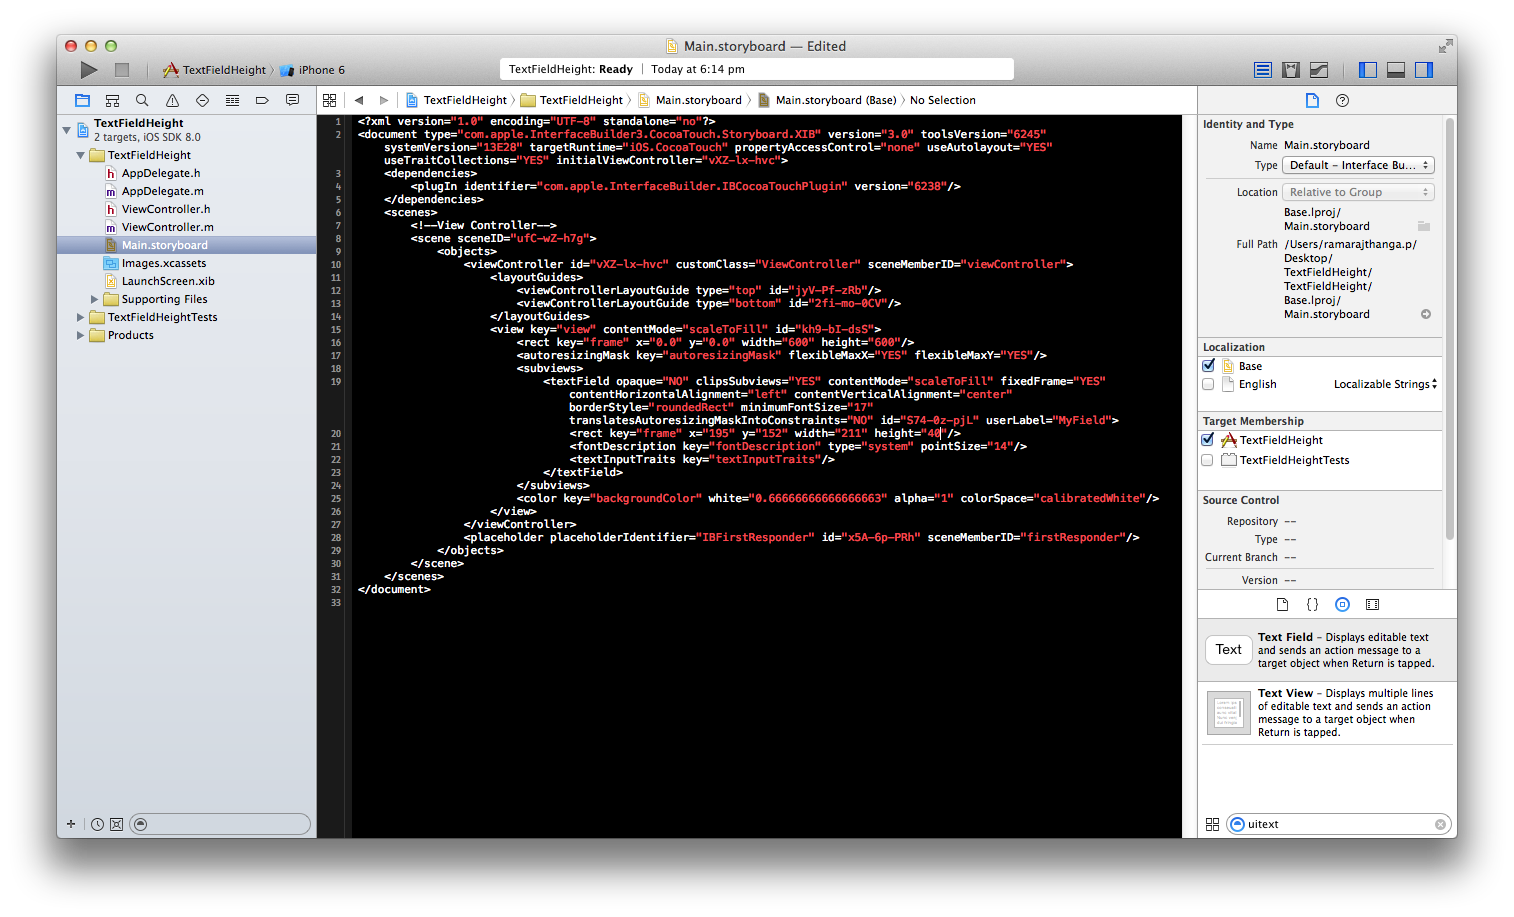The height and width of the screenshot is (917, 1514).
Task: Toggle the debug area visibility
Action: [x=1396, y=70]
